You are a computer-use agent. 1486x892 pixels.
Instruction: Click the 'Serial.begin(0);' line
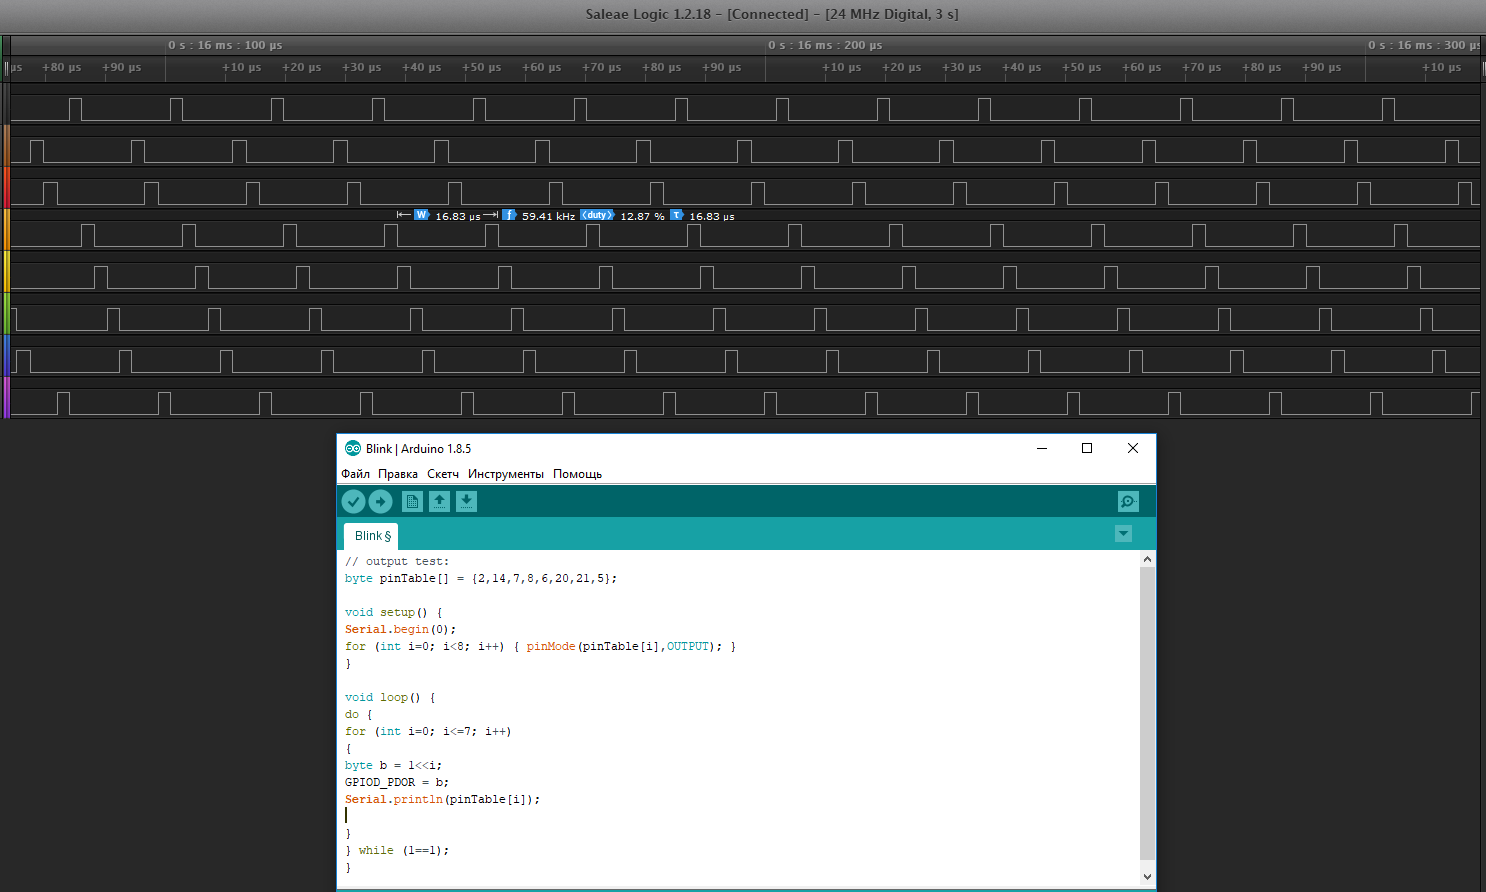tap(400, 629)
